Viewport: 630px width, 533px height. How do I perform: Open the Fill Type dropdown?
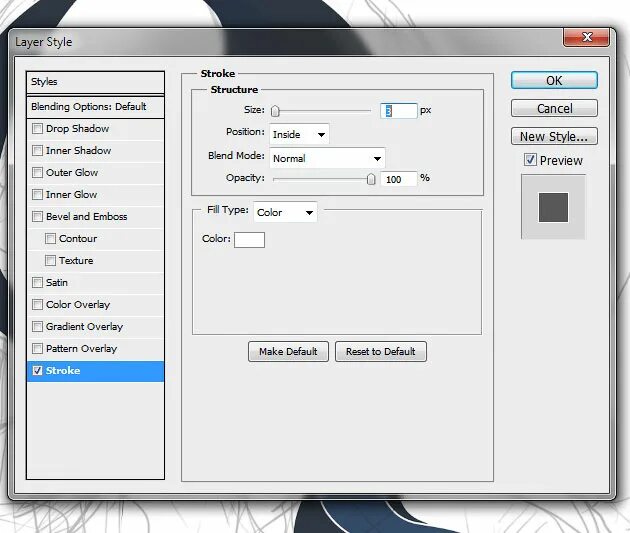click(285, 212)
